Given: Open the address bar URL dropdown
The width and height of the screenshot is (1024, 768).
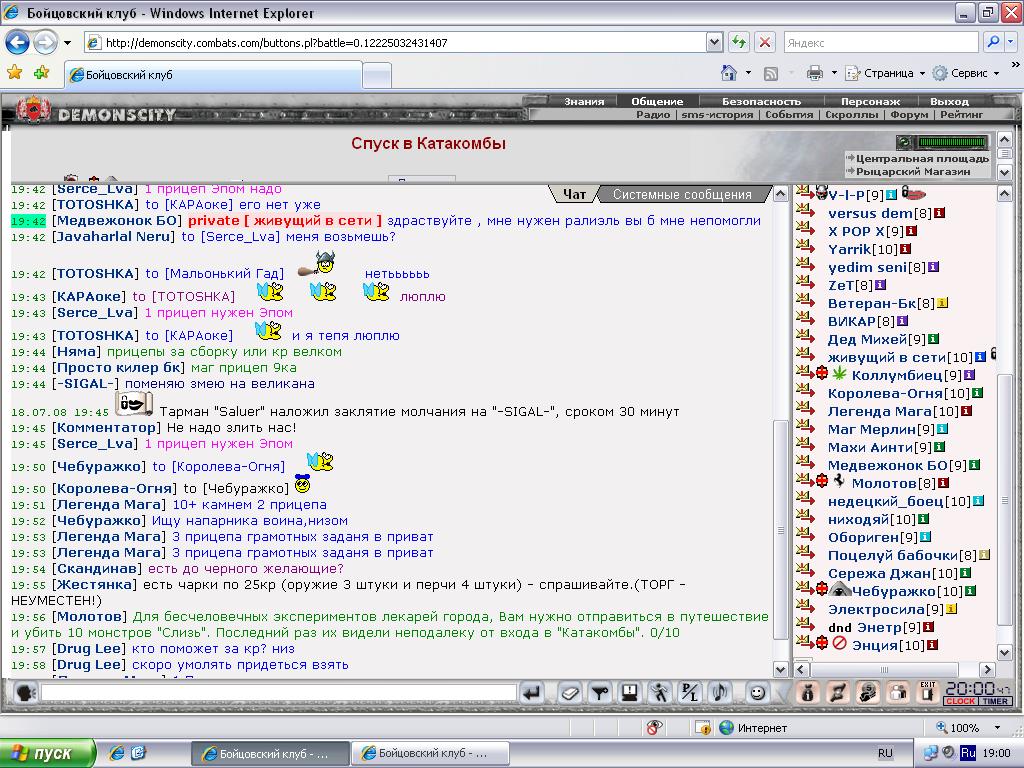Looking at the screenshot, I should click(x=714, y=42).
